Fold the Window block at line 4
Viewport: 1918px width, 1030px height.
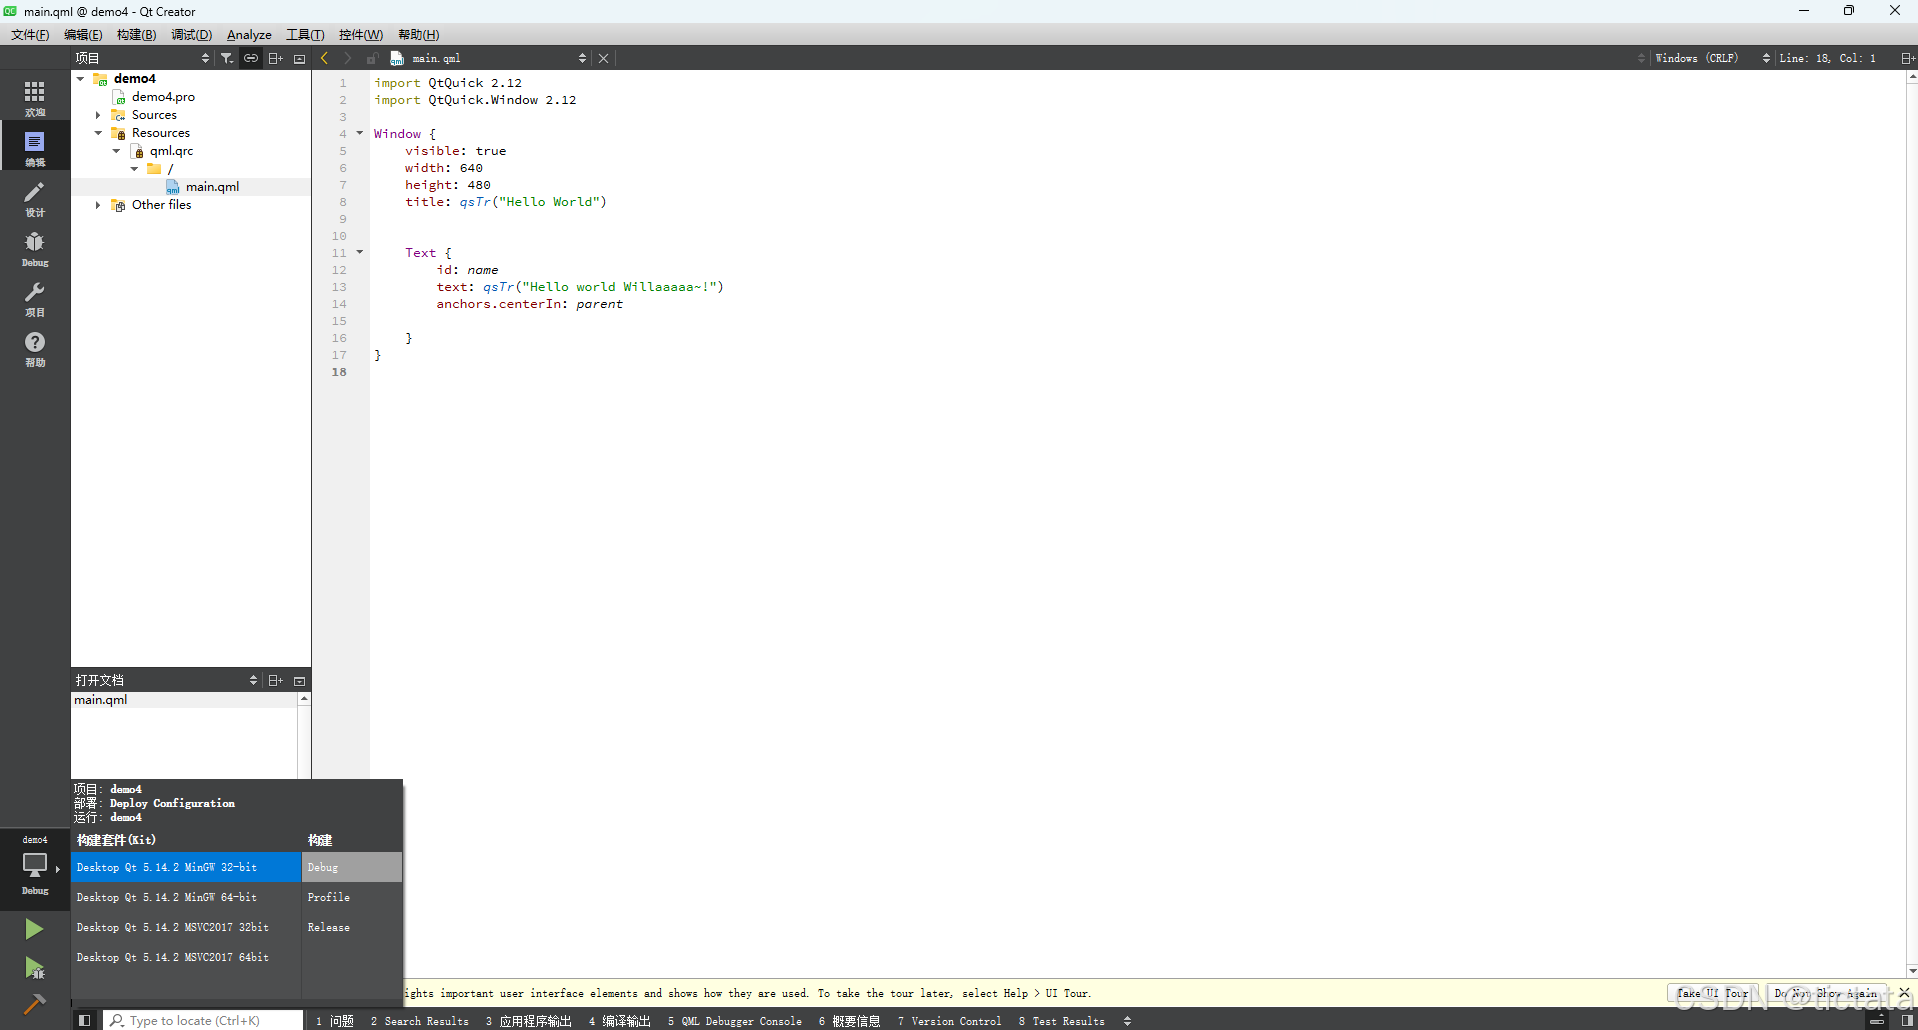coord(360,133)
